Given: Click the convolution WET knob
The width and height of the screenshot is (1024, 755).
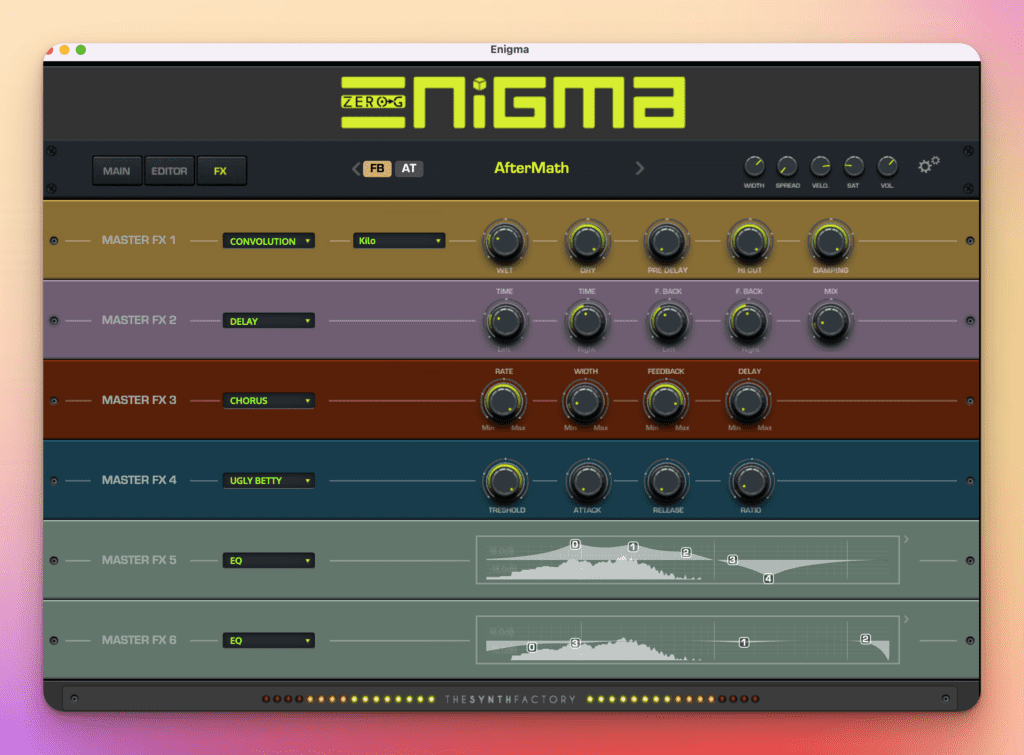Looking at the screenshot, I should click(x=505, y=242).
